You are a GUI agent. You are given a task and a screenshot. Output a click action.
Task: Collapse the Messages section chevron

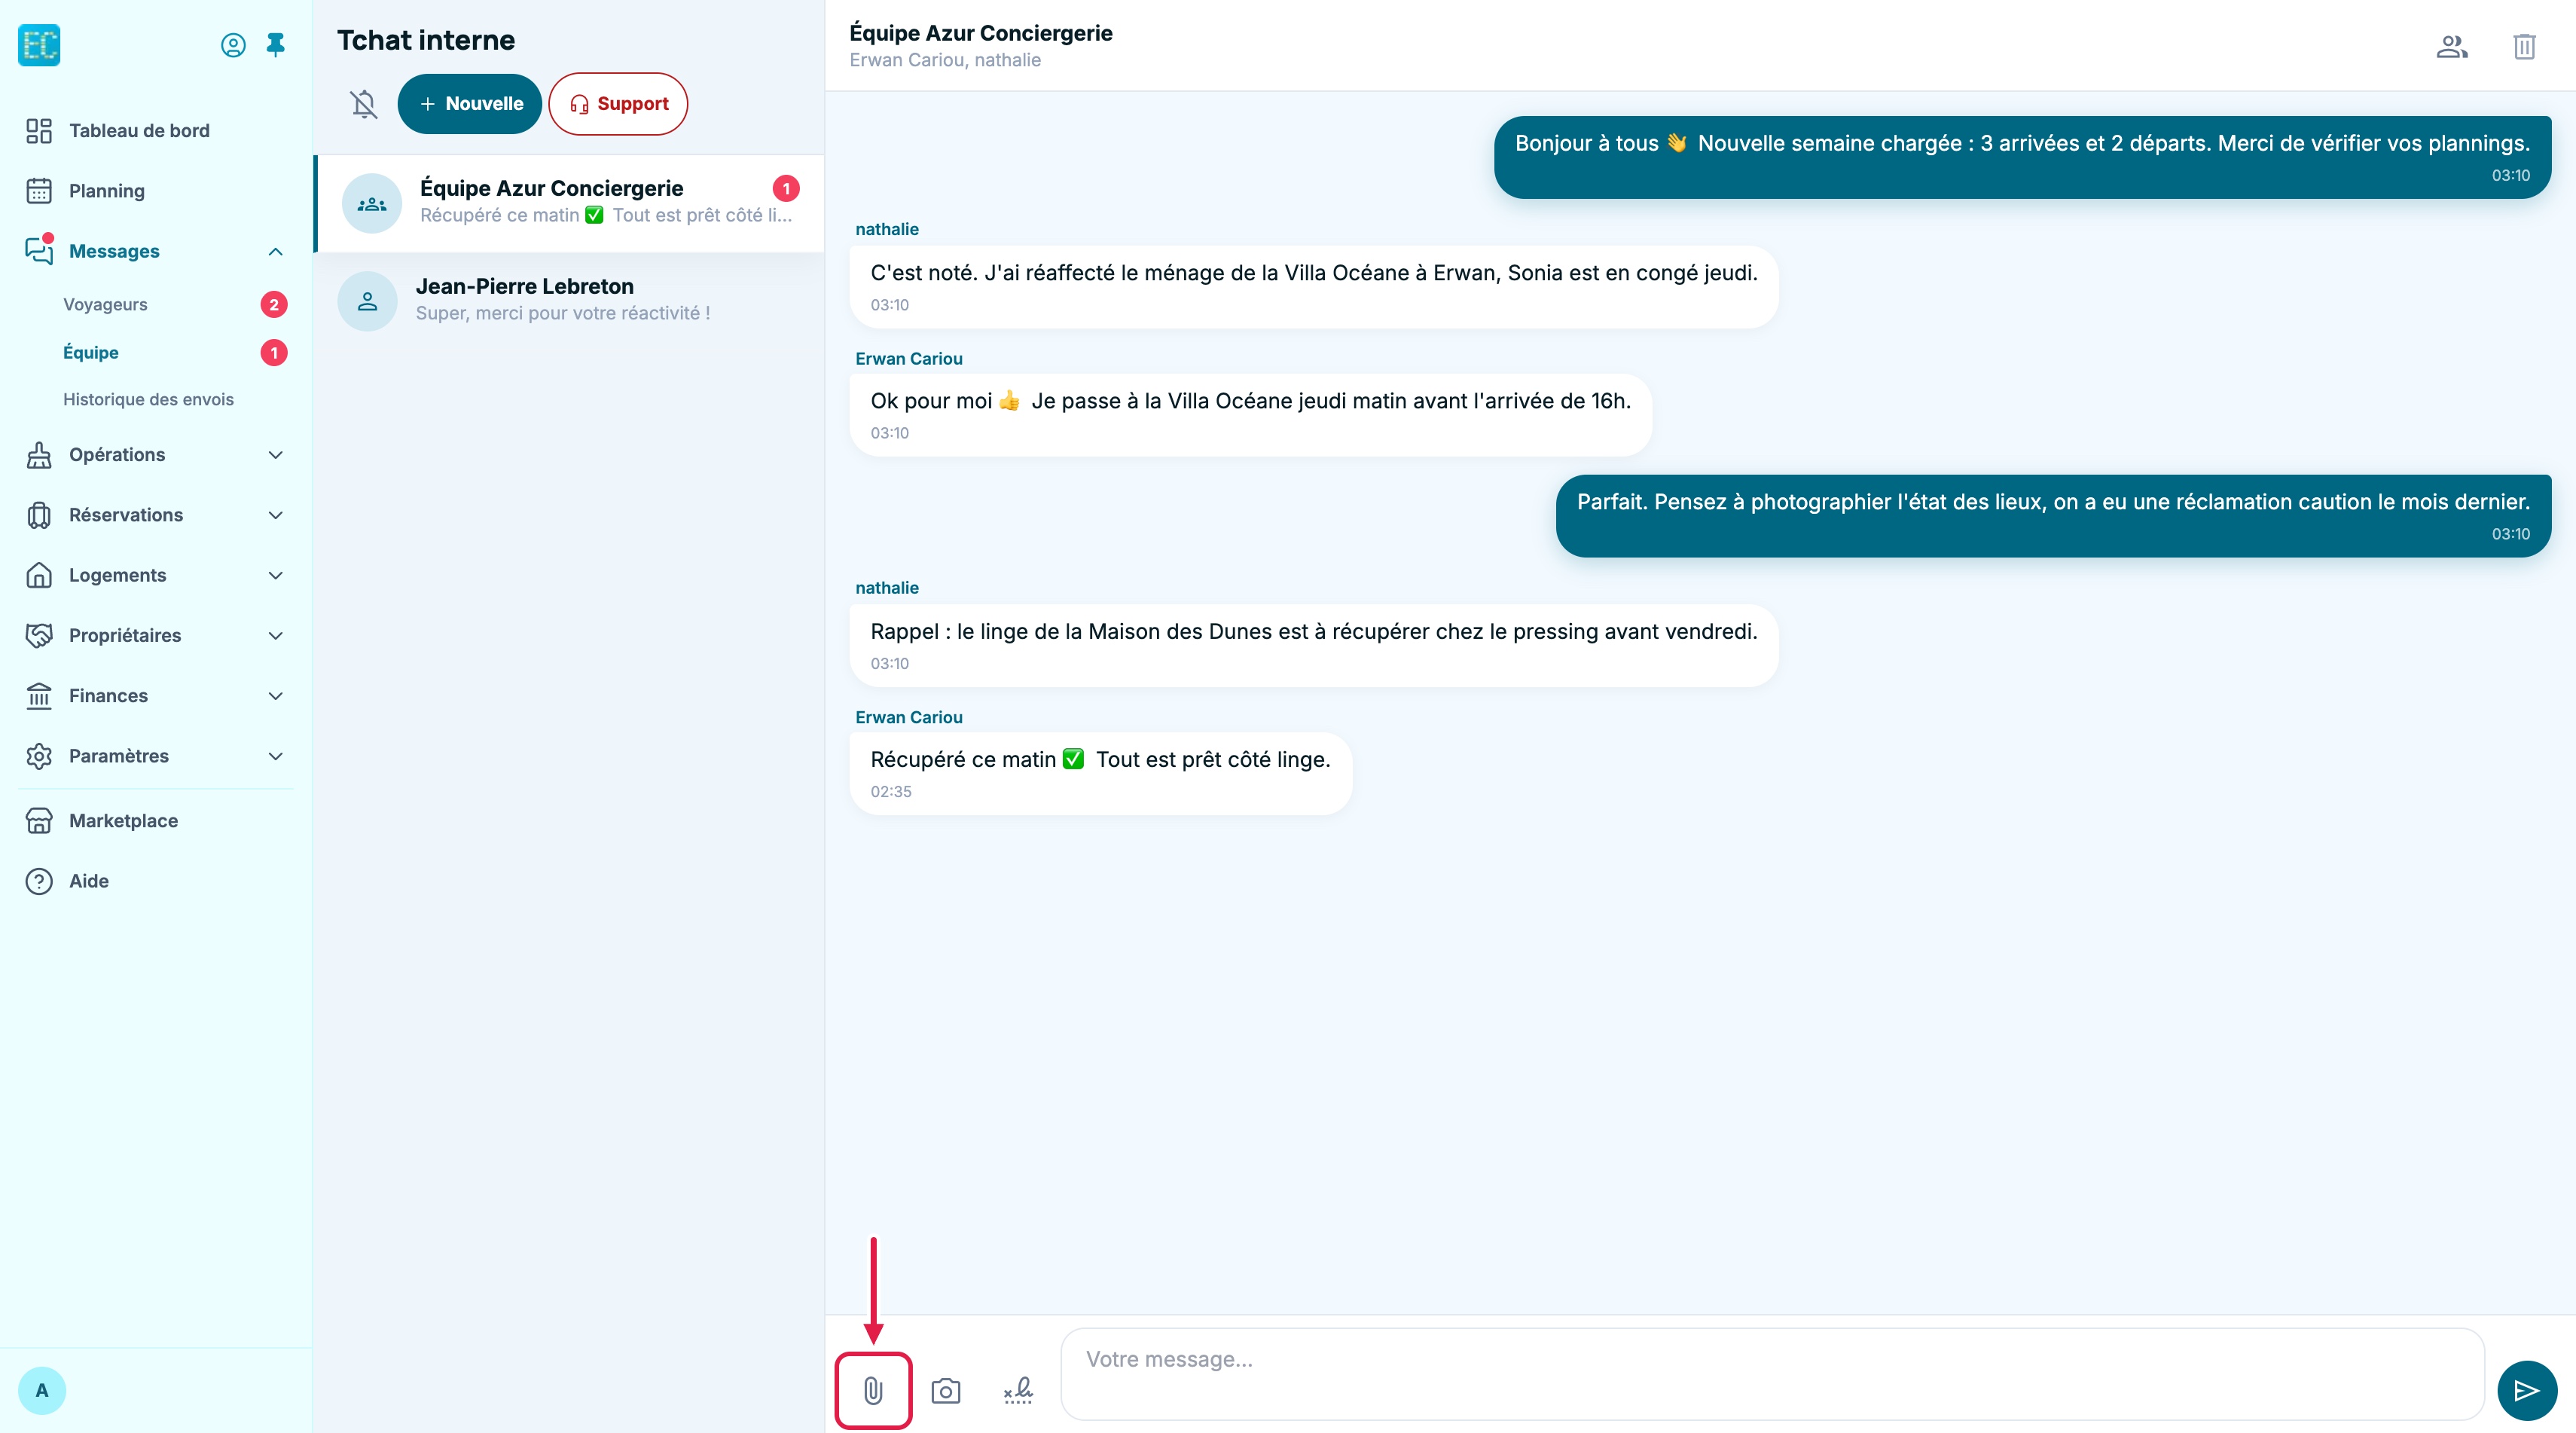(276, 252)
